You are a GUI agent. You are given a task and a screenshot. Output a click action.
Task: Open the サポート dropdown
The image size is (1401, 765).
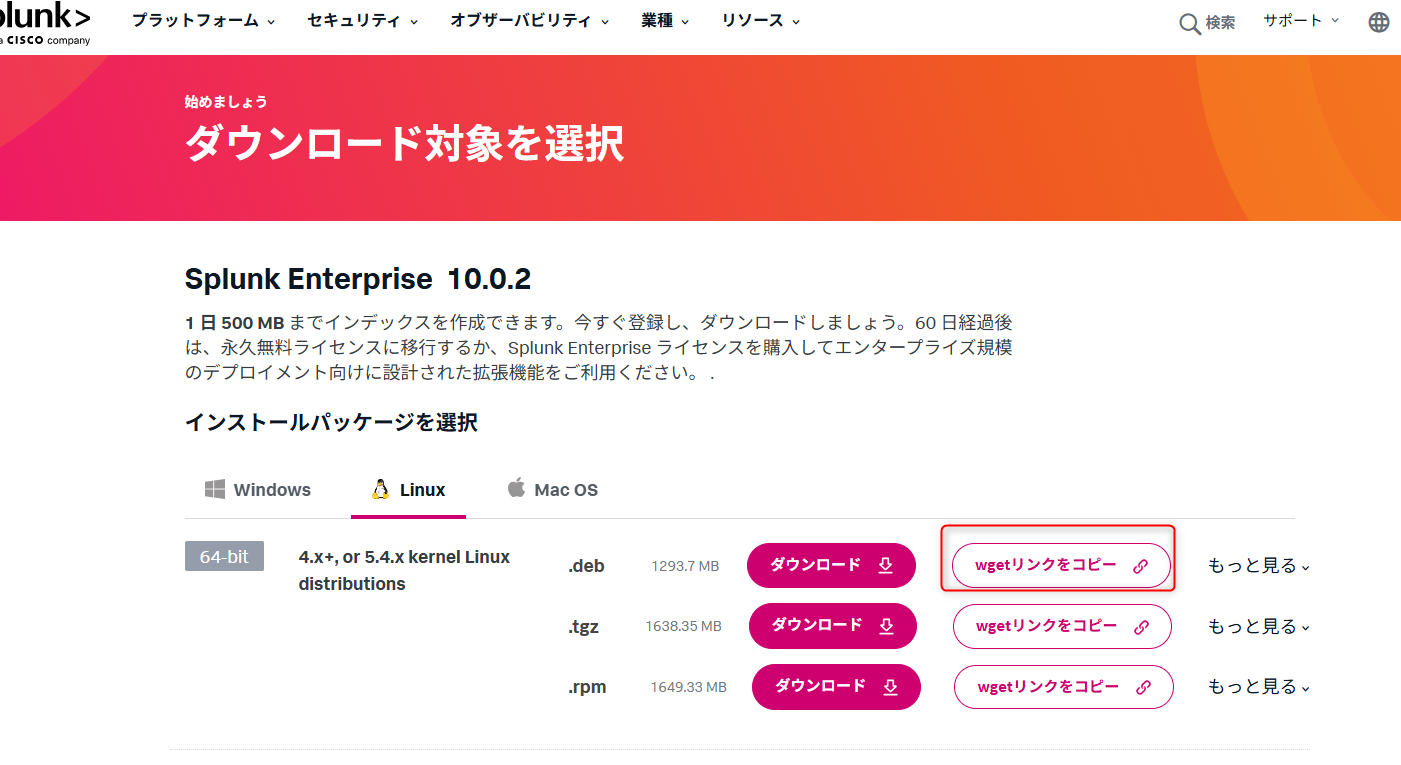[x=1300, y=21]
